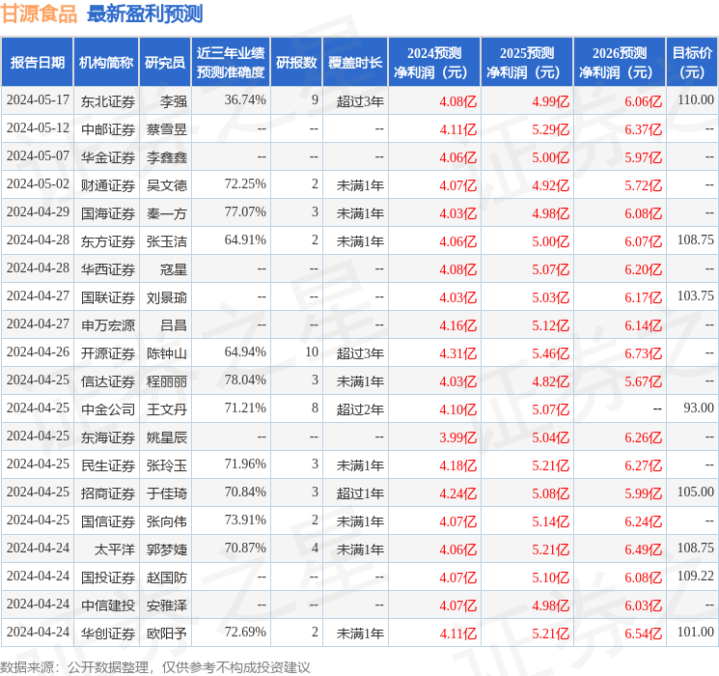The height and width of the screenshot is (676, 719).
Task: Click the 研报数 column header
Action: point(296,62)
